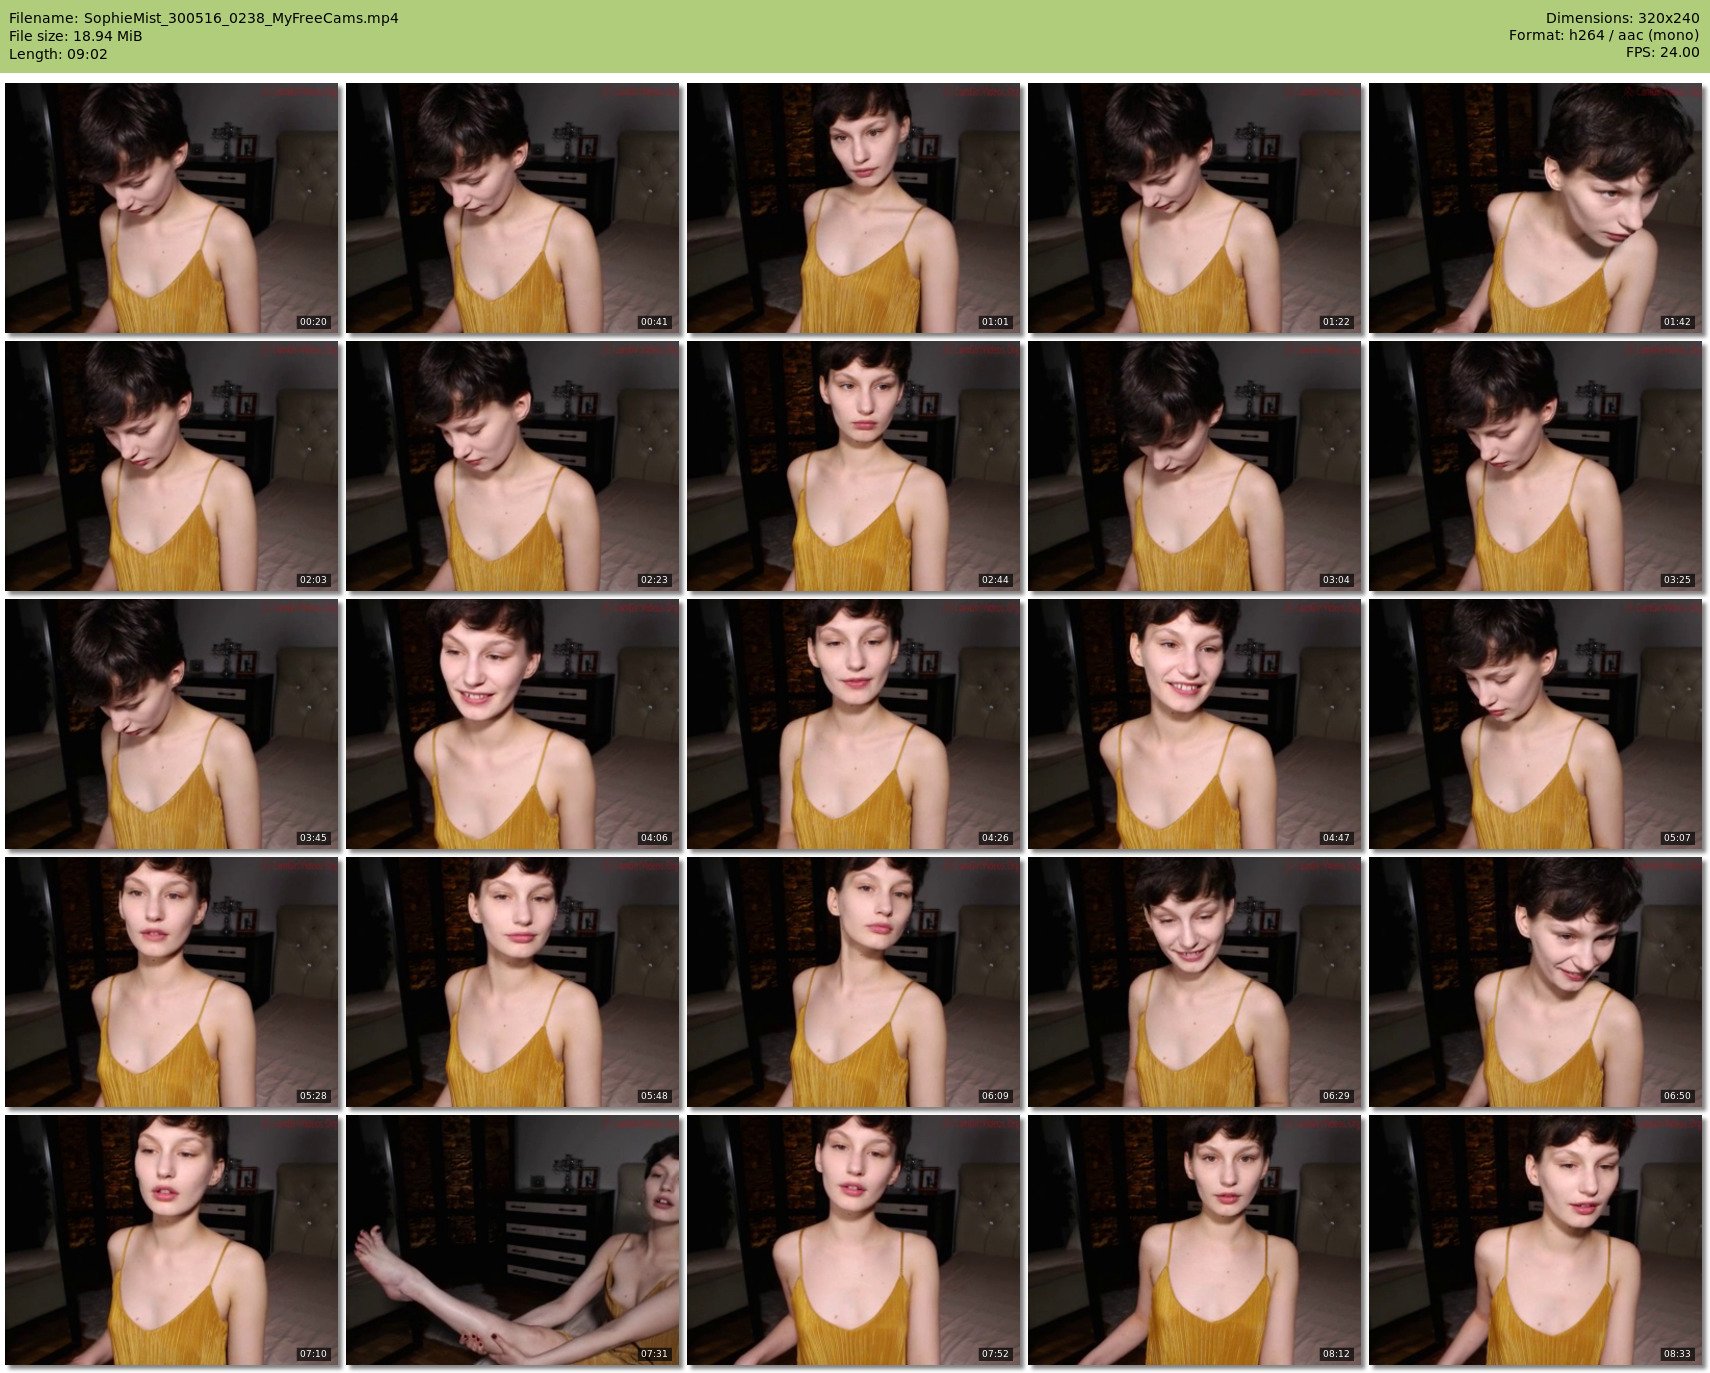The height and width of the screenshot is (1373, 1710).
Task: Open the frame timestamped 03:25
Action: [1535, 466]
